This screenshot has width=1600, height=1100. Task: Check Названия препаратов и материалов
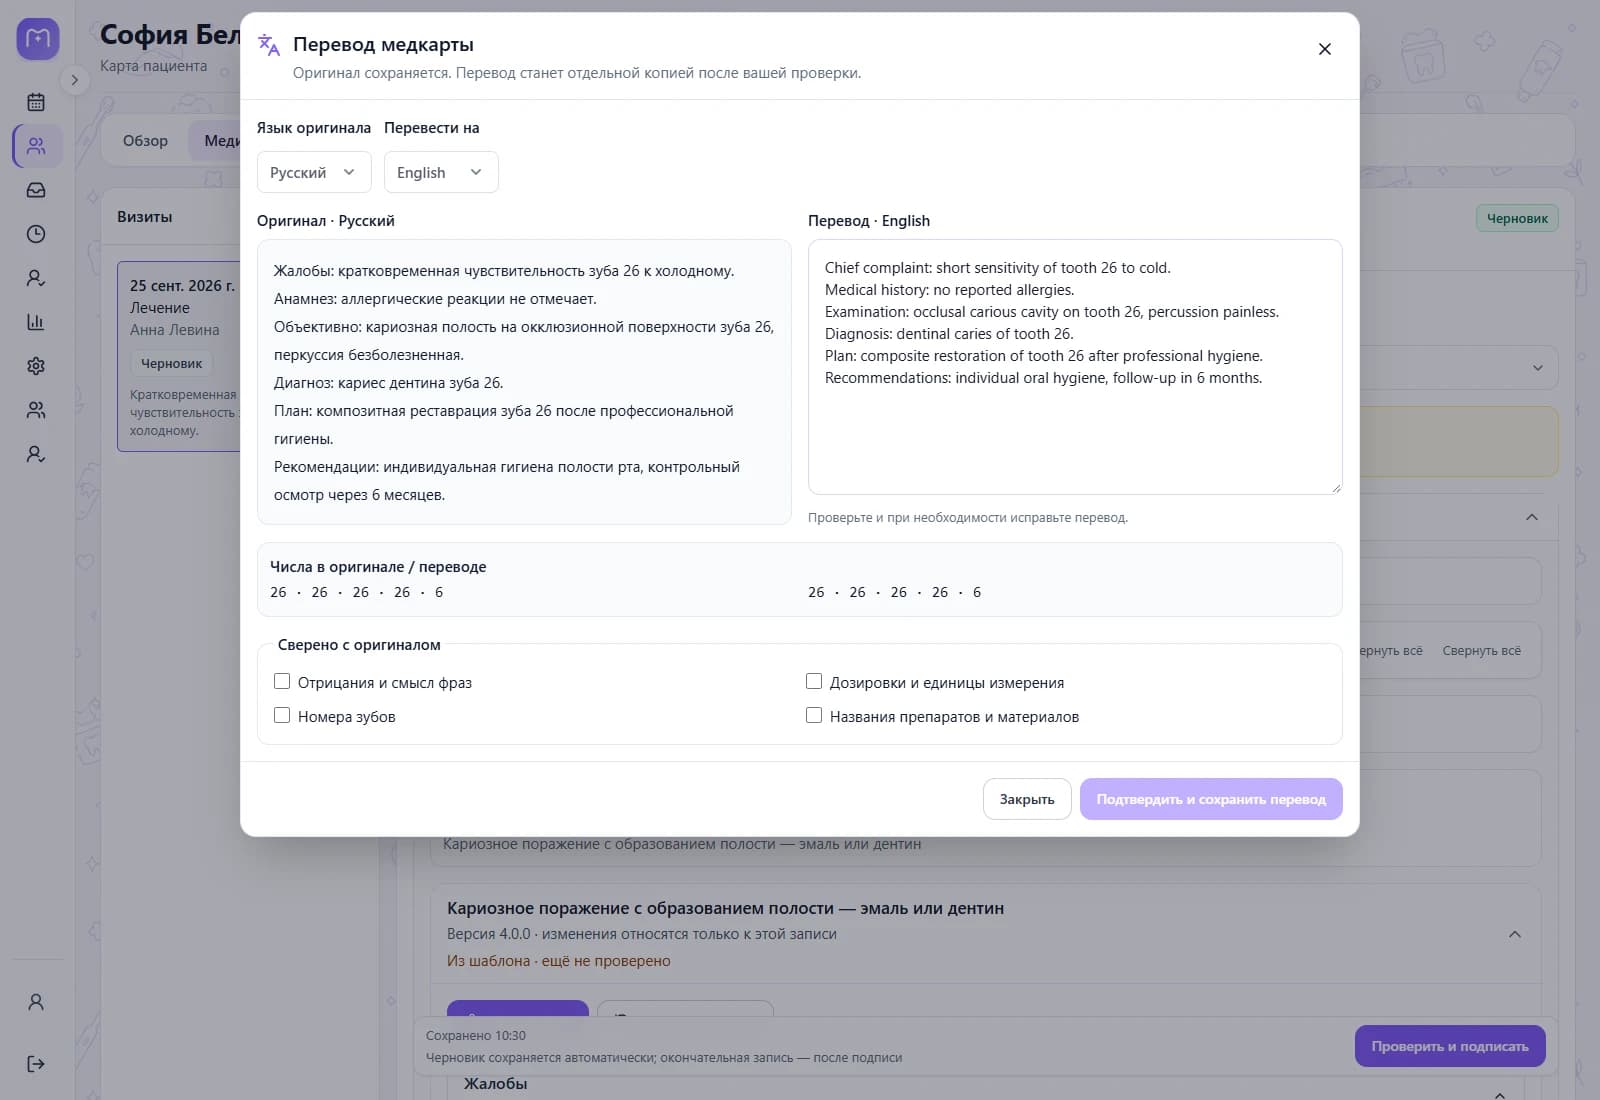(x=814, y=715)
